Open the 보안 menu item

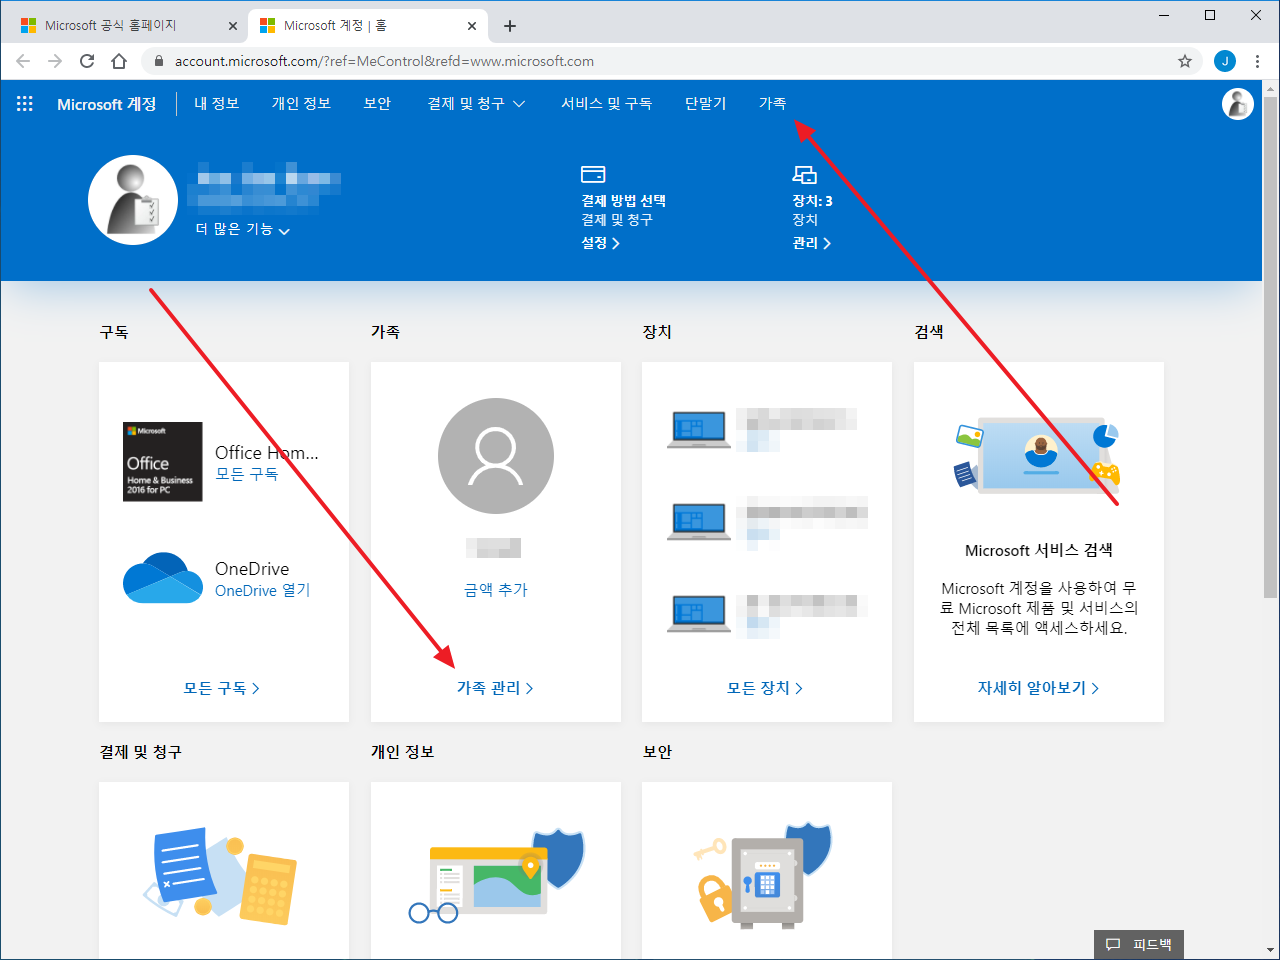pyautogui.click(x=377, y=104)
